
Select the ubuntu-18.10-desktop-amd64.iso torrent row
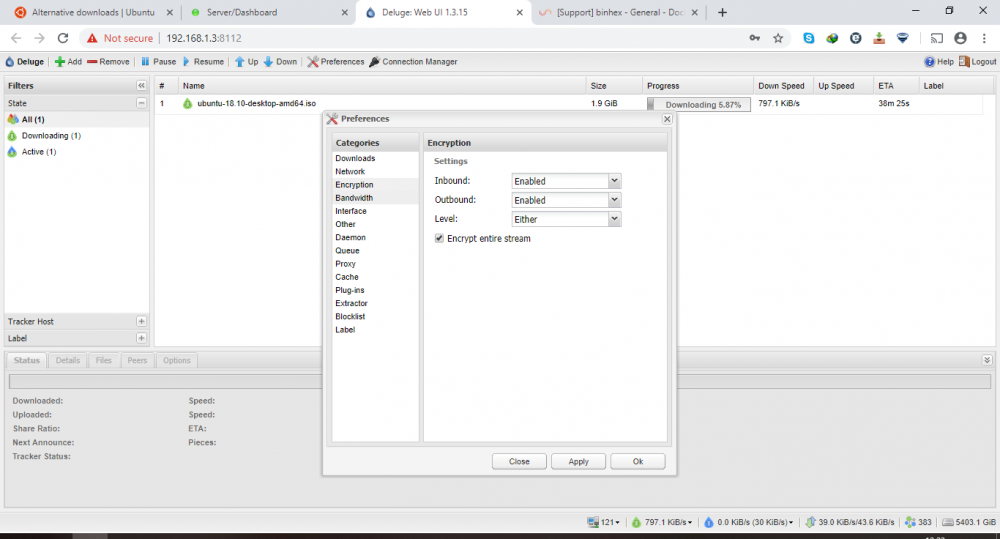[568, 103]
